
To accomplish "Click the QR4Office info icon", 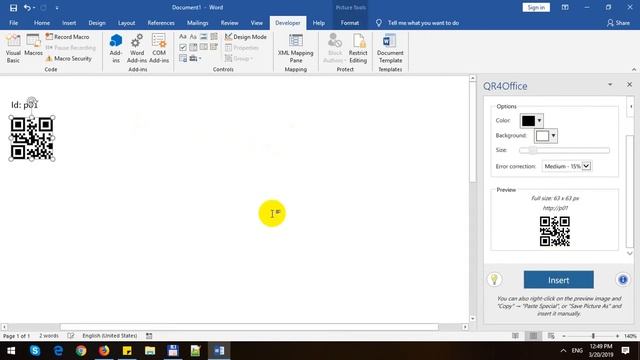I will pyautogui.click(x=622, y=280).
